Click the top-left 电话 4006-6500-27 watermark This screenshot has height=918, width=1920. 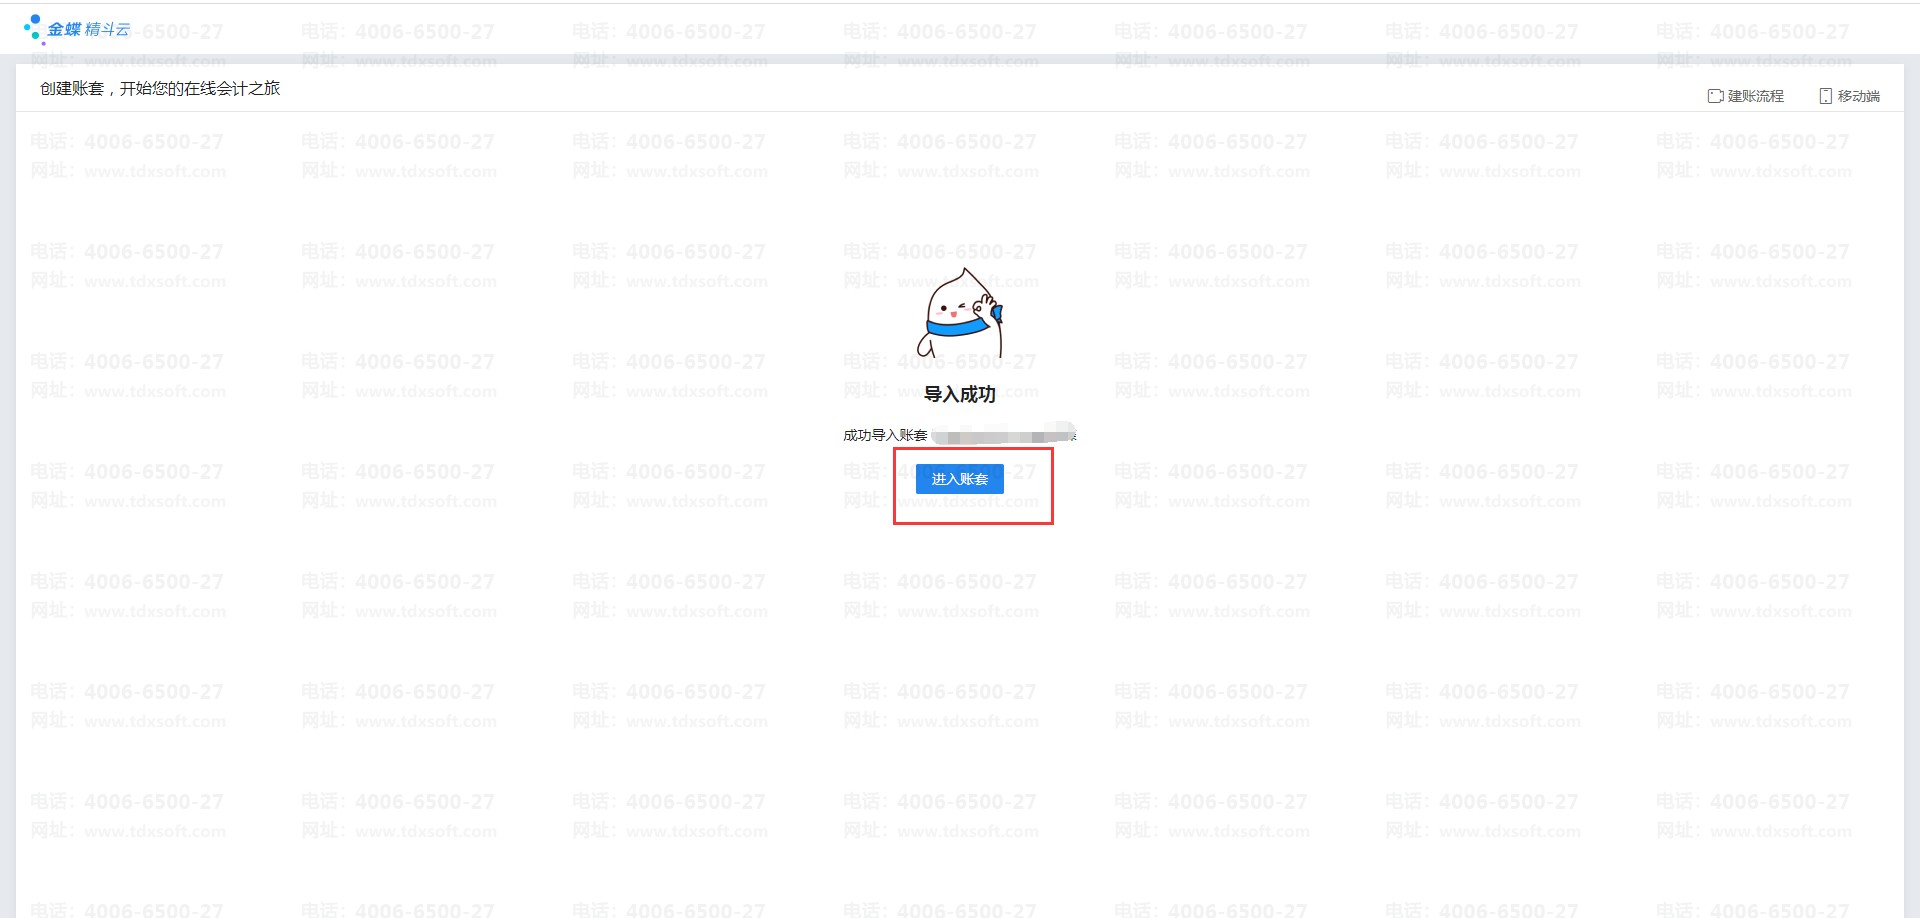click(127, 142)
